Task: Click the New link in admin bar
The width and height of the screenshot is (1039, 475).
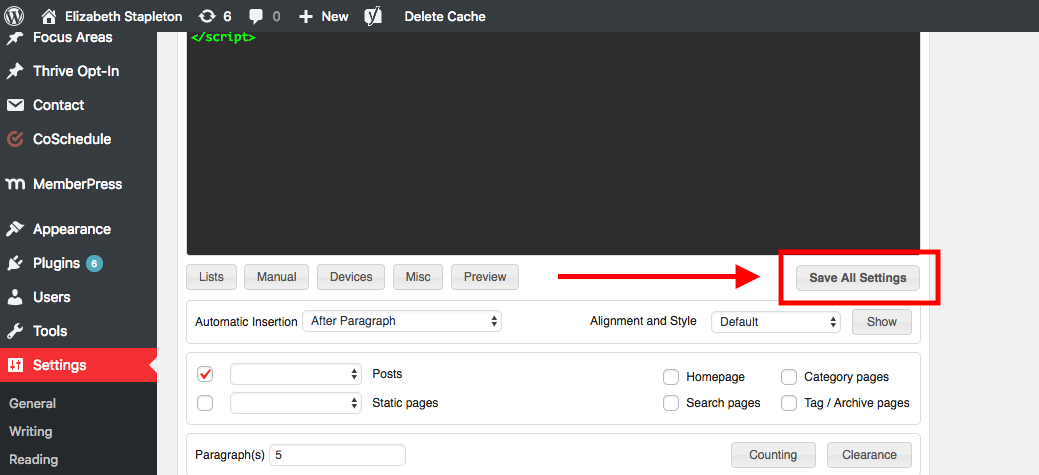Action: pos(335,17)
